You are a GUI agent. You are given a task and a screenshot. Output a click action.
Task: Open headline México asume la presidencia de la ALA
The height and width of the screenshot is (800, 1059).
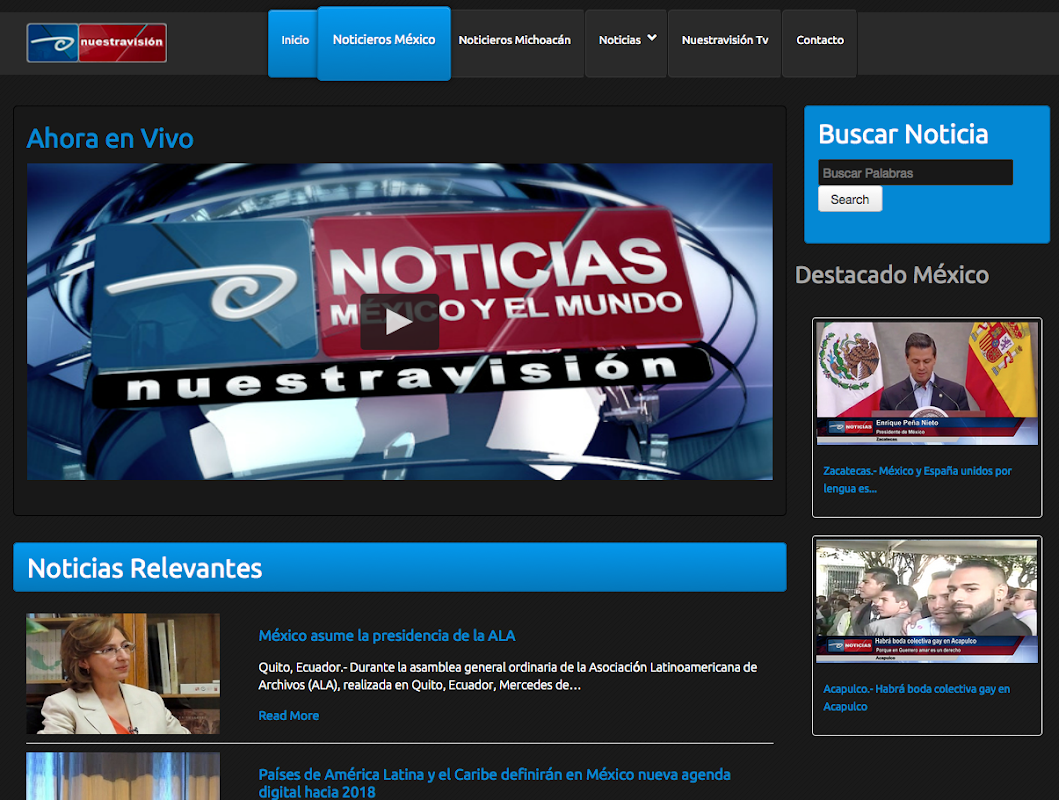pos(387,635)
